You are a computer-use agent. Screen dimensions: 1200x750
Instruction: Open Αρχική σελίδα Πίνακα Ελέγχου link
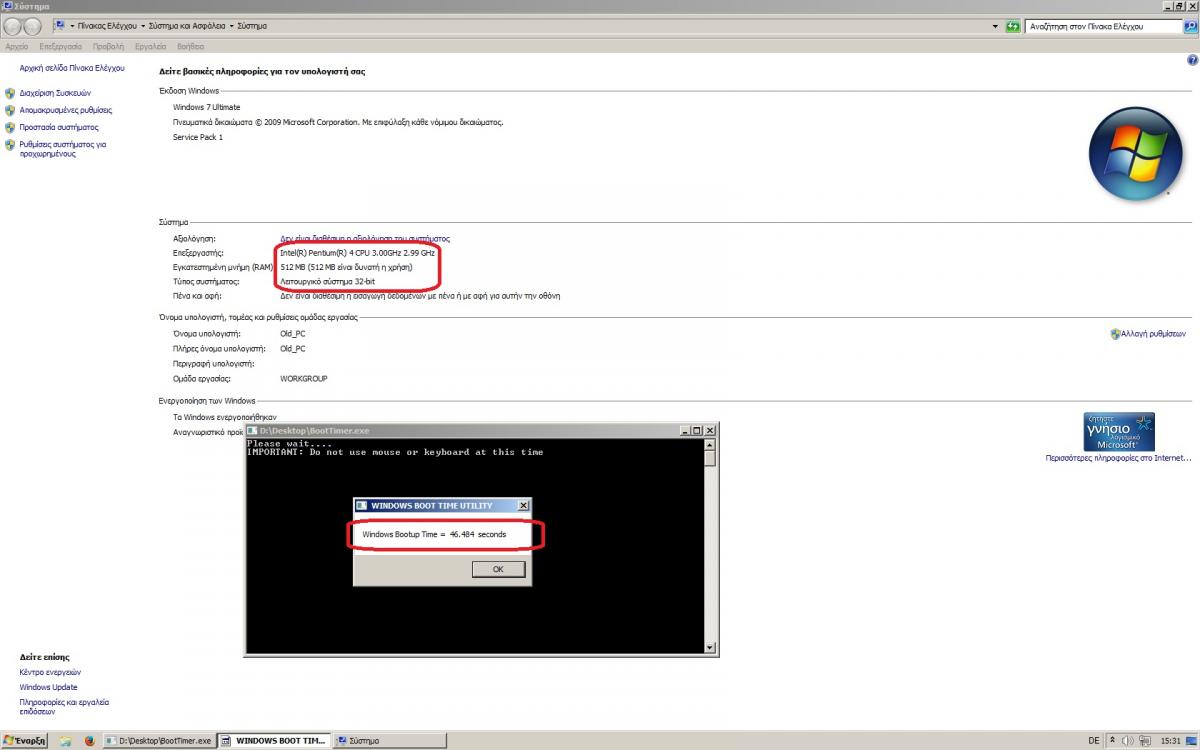pyautogui.click(x=72, y=68)
